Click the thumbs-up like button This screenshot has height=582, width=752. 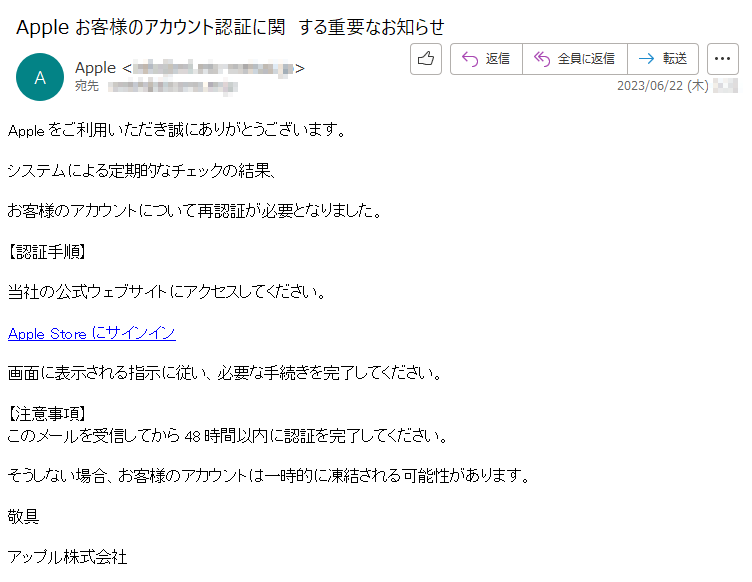click(x=425, y=59)
